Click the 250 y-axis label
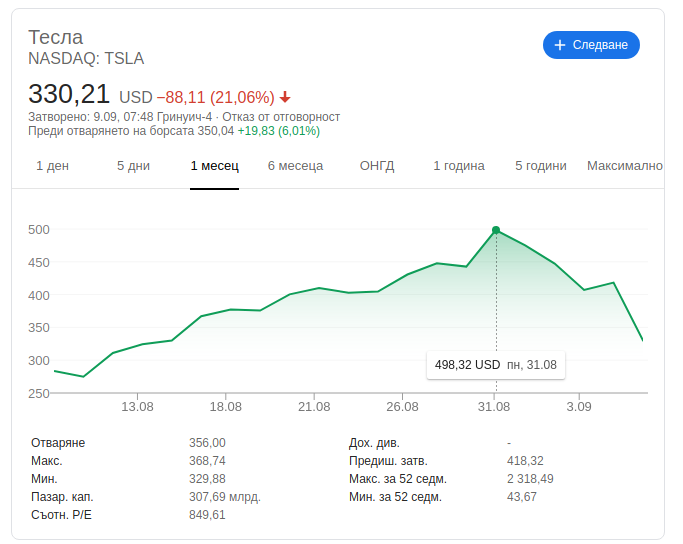 tap(39, 393)
